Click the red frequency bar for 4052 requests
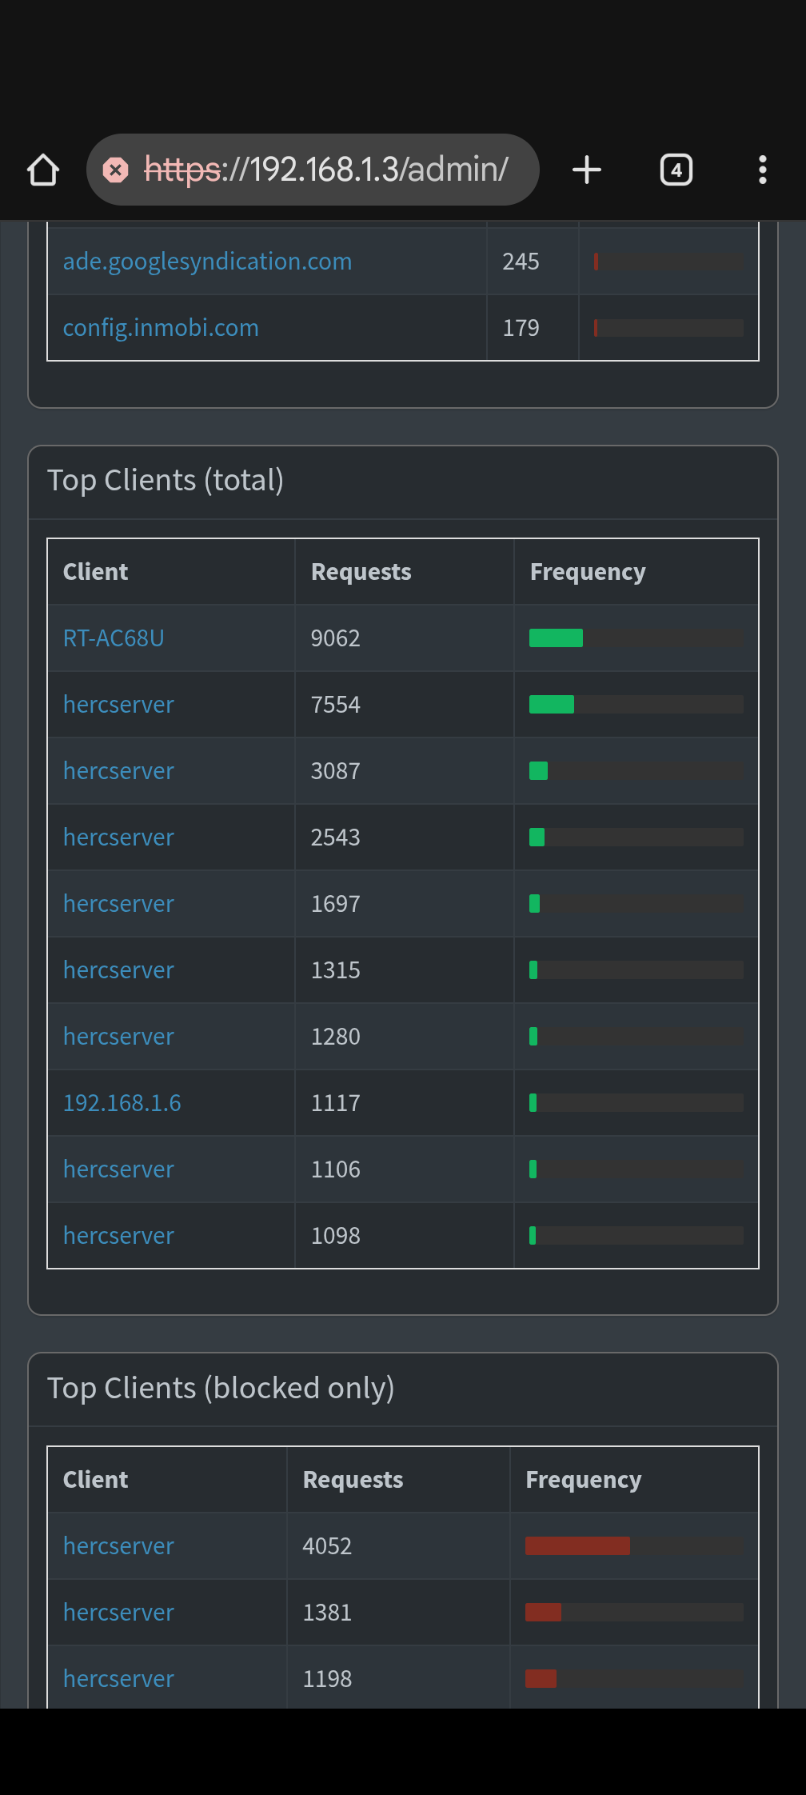Screen dimensions: 806x1795 tap(577, 1546)
